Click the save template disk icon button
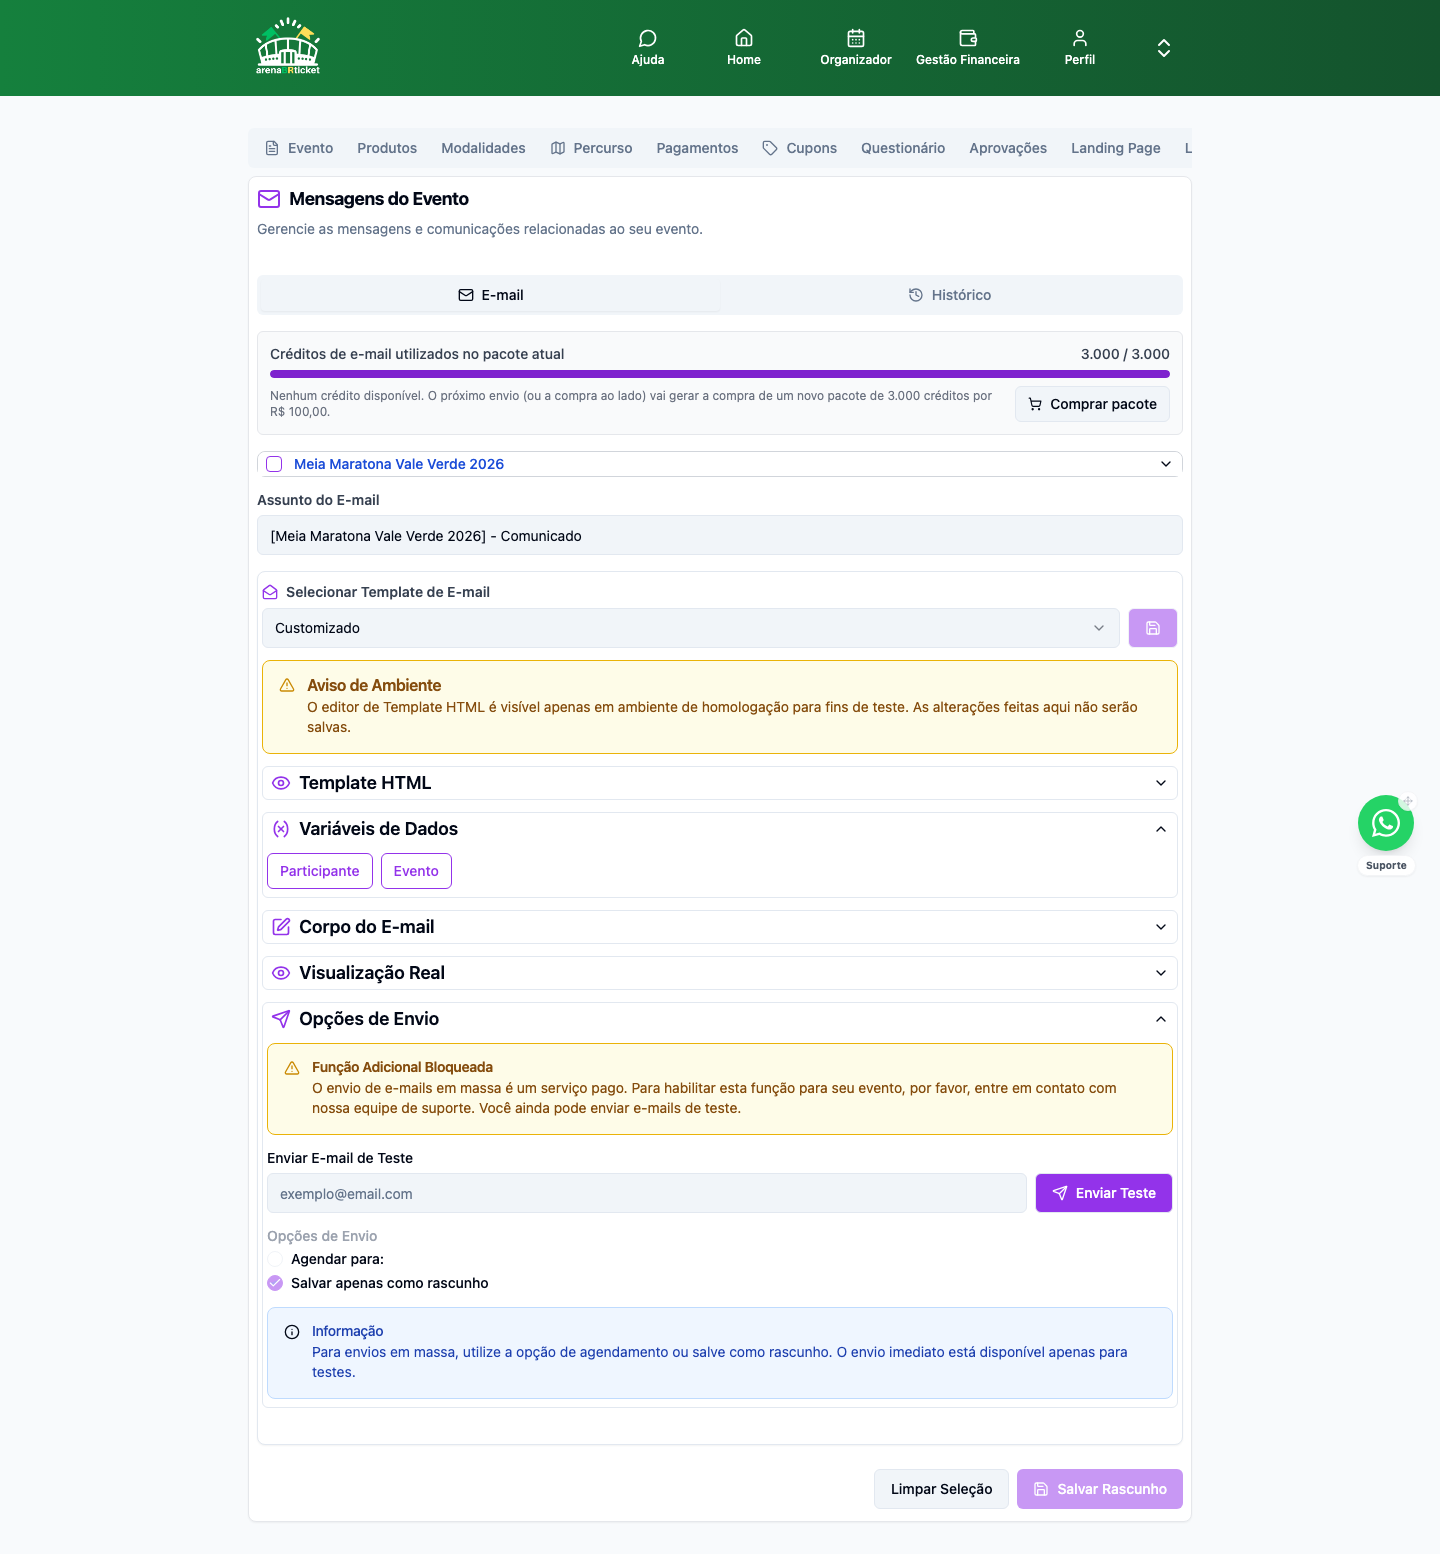 (x=1153, y=628)
